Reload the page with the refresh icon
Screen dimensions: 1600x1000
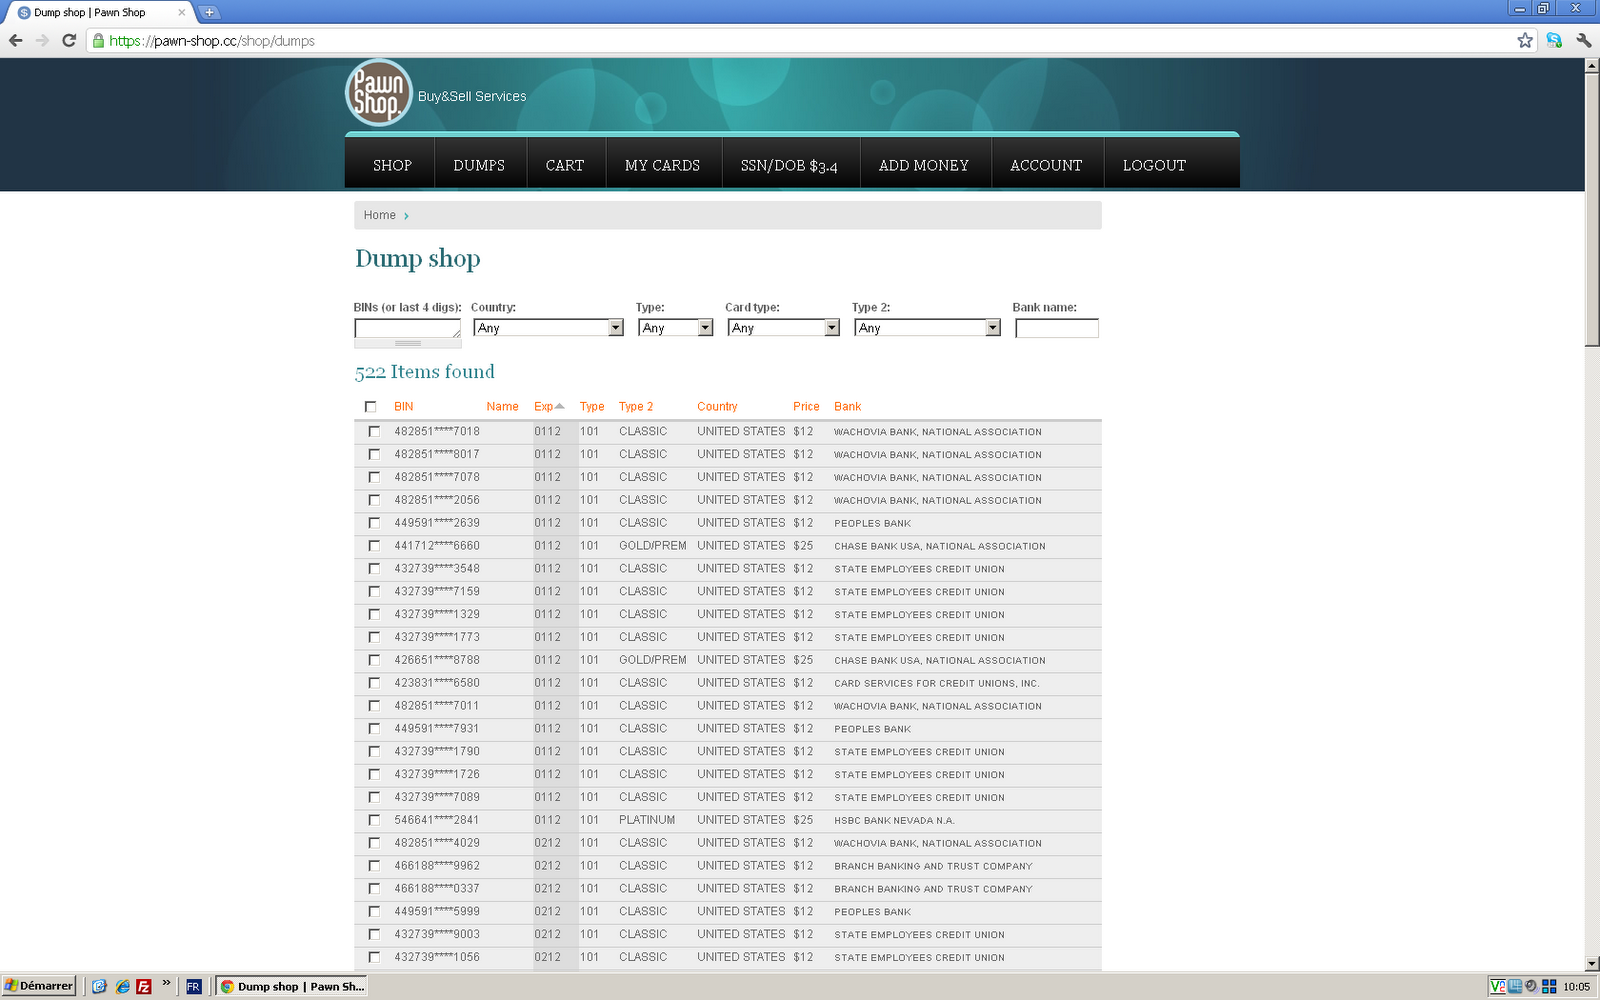69,41
